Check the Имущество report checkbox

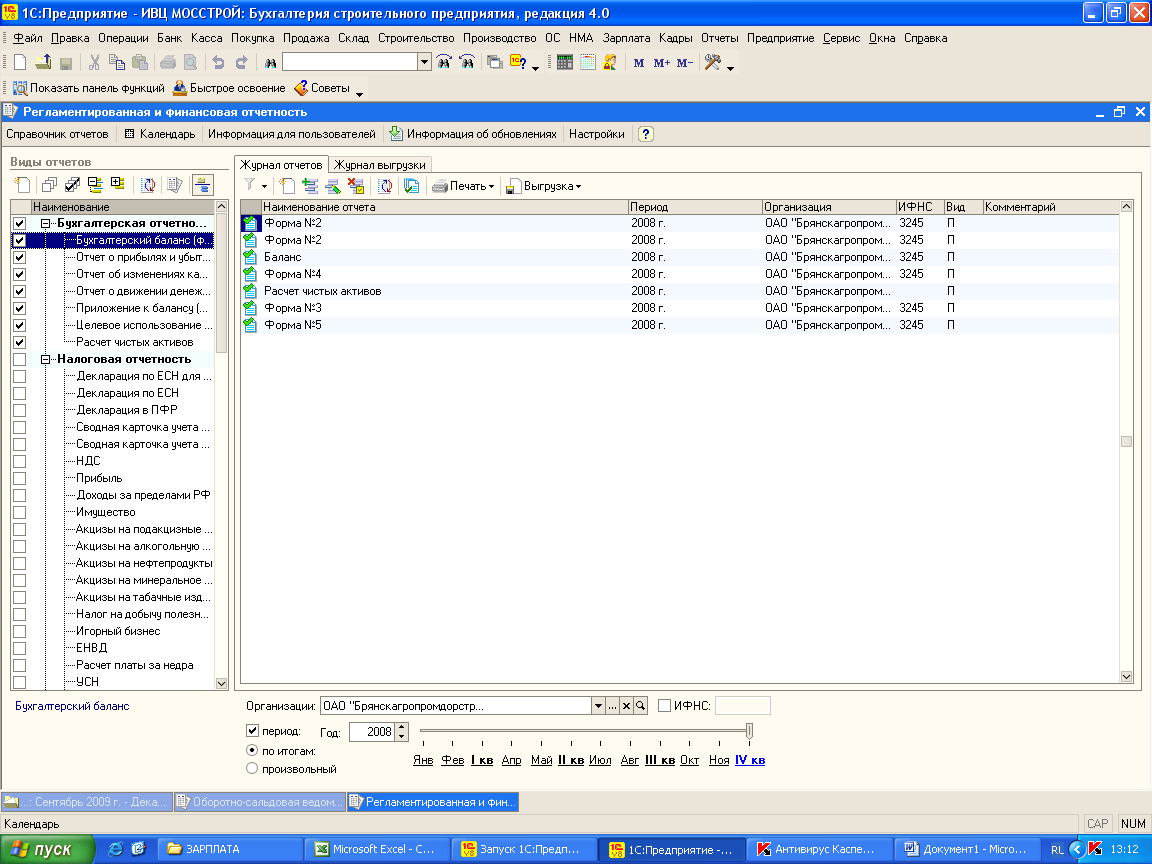coord(20,513)
